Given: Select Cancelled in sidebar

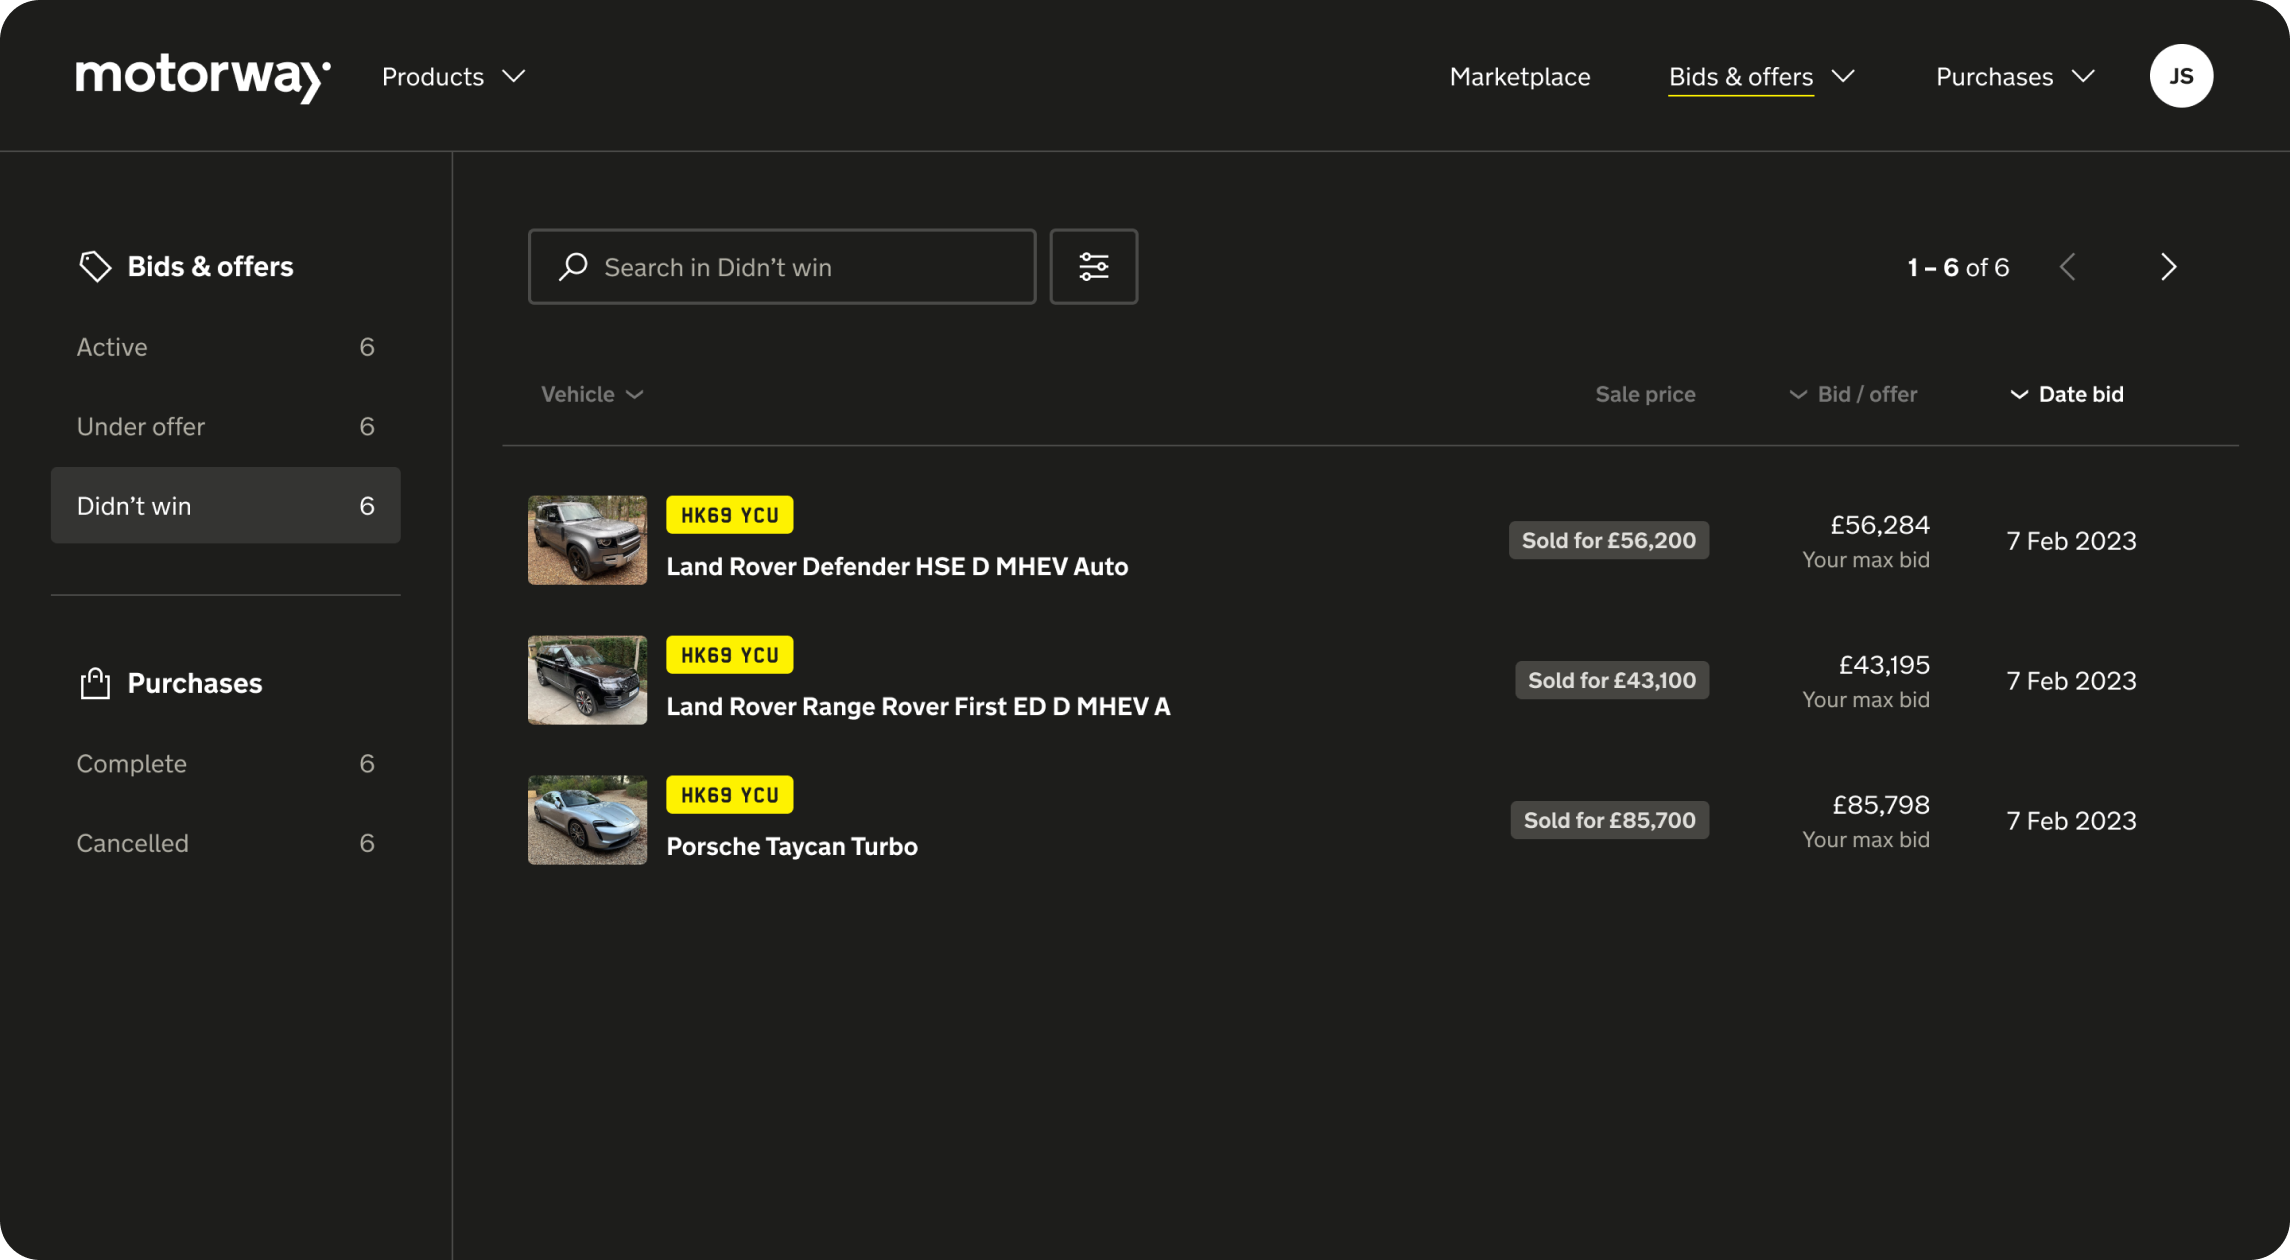Looking at the screenshot, I should coord(226,843).
